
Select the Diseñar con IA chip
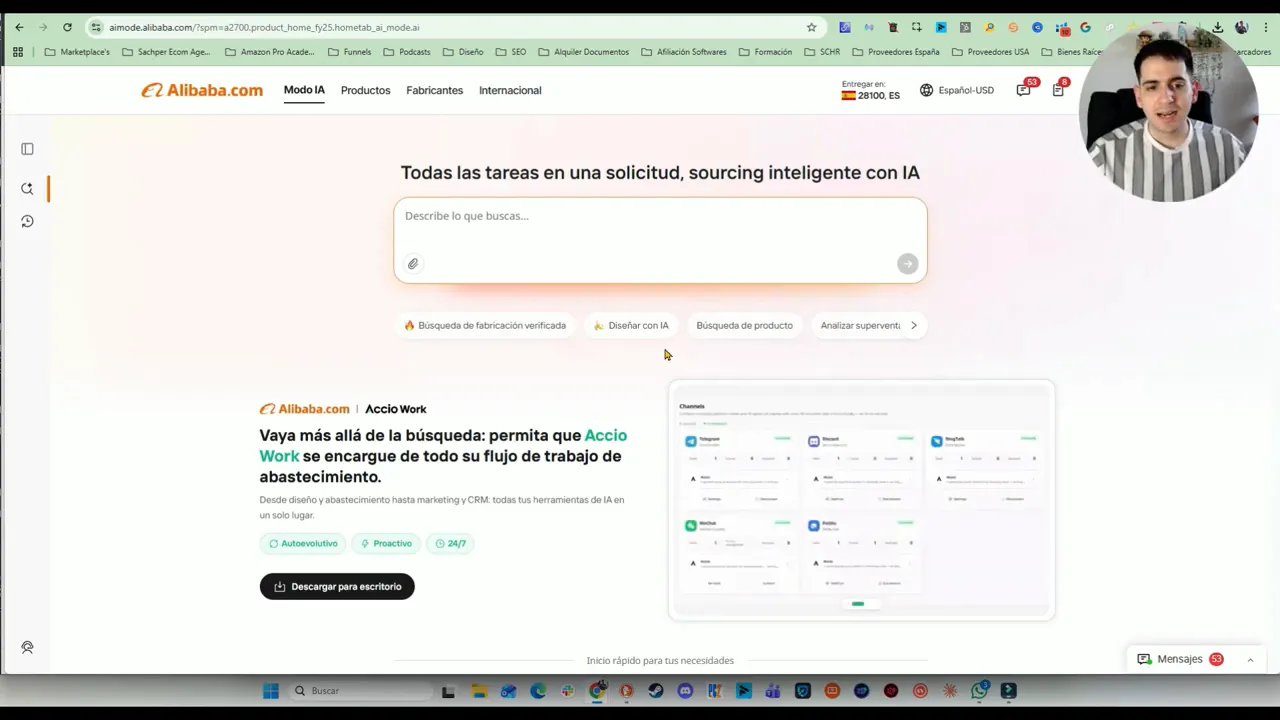[631, 325]
